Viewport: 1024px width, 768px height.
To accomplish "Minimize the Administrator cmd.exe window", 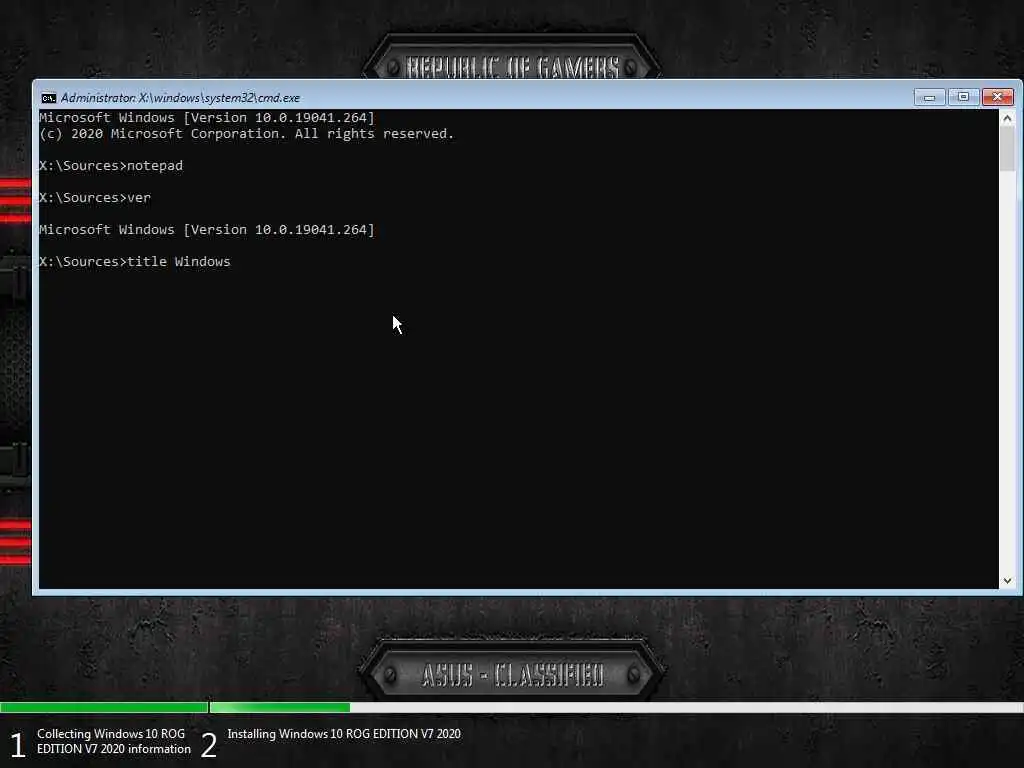I will 929,97.
